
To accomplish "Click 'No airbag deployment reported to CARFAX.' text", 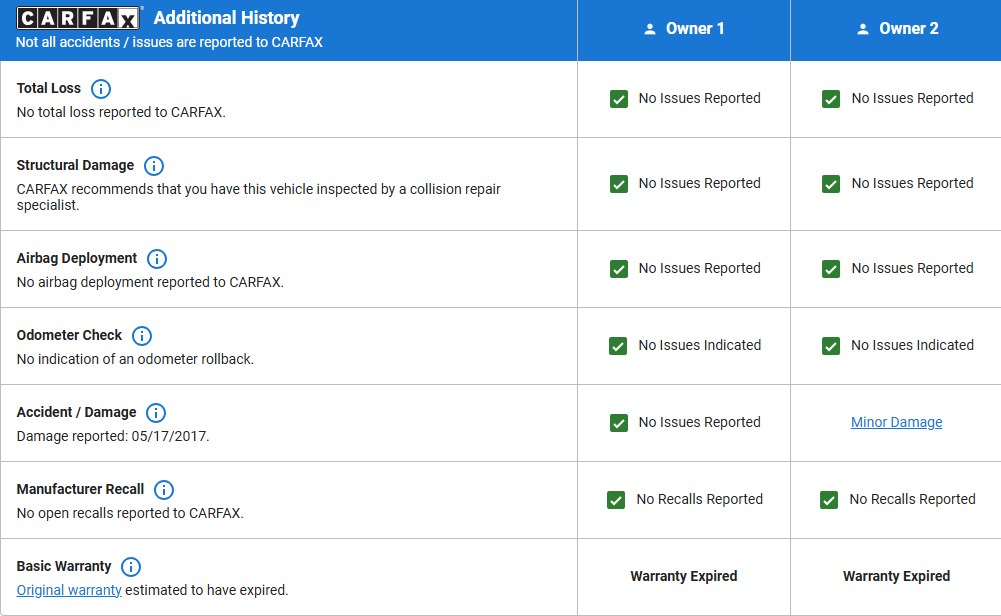I will pos(150,282).
